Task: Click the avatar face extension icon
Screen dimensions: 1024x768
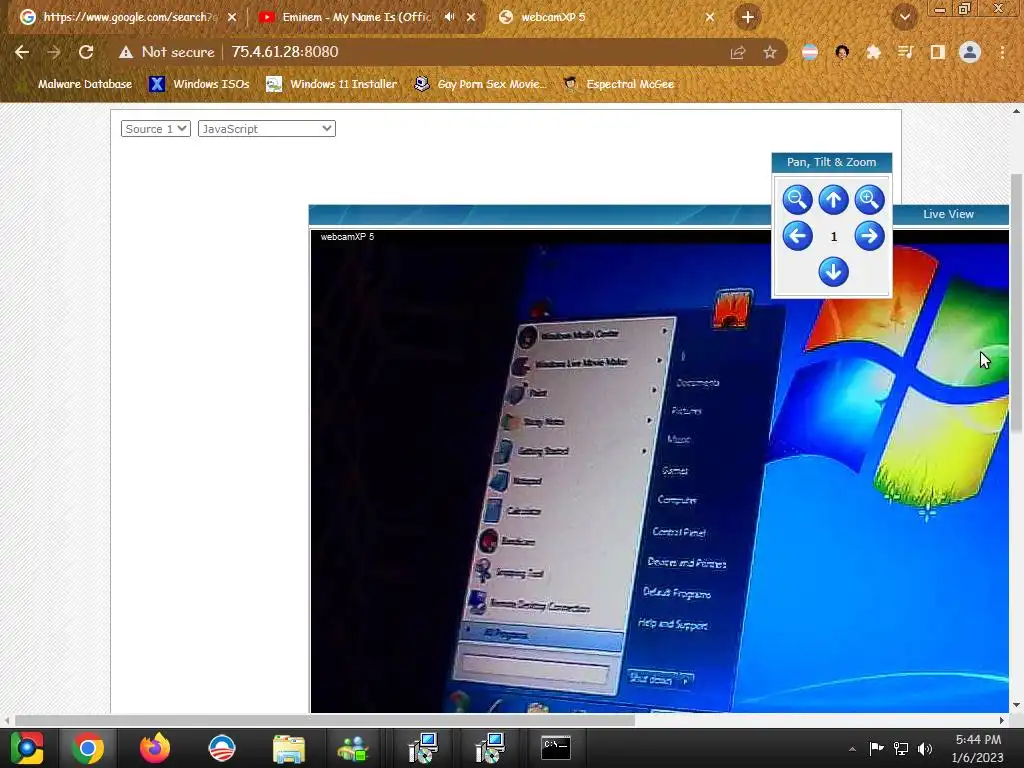Action: point(842,52)
